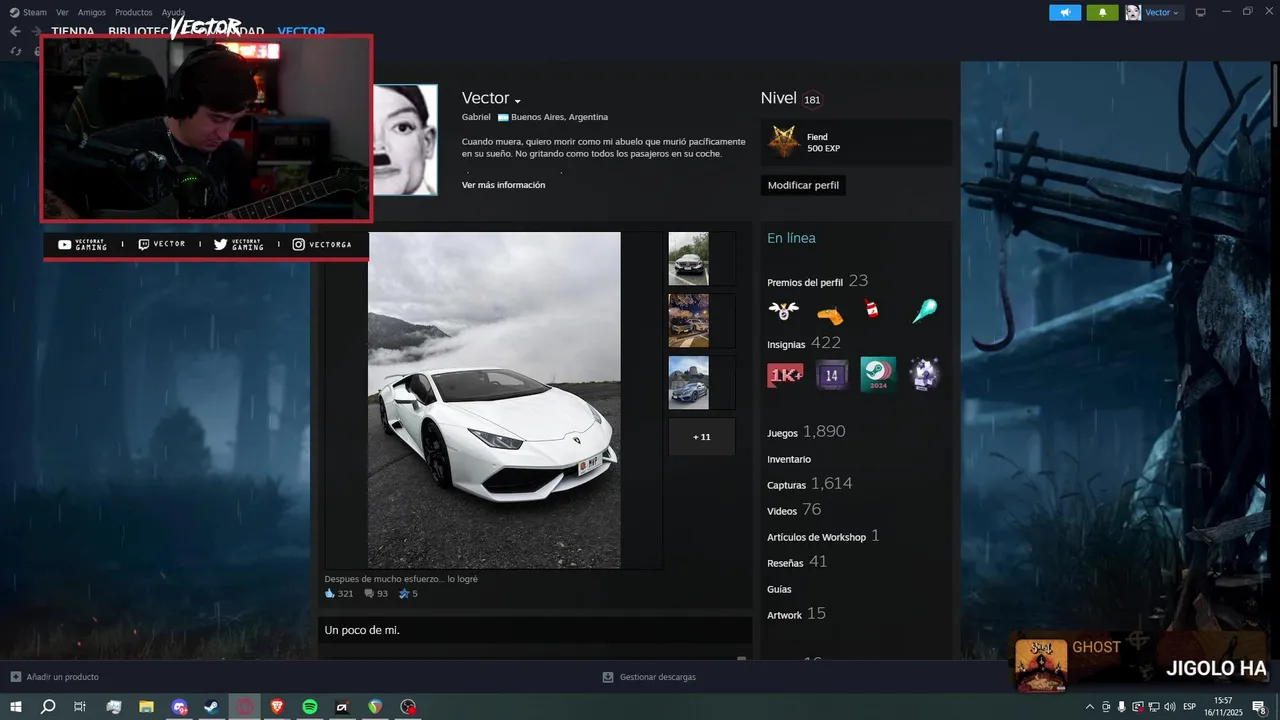Screen dimensions: 1280x720
Task: Click the Windows Start button
Action: pyautogui.click(x=15, y=707)
